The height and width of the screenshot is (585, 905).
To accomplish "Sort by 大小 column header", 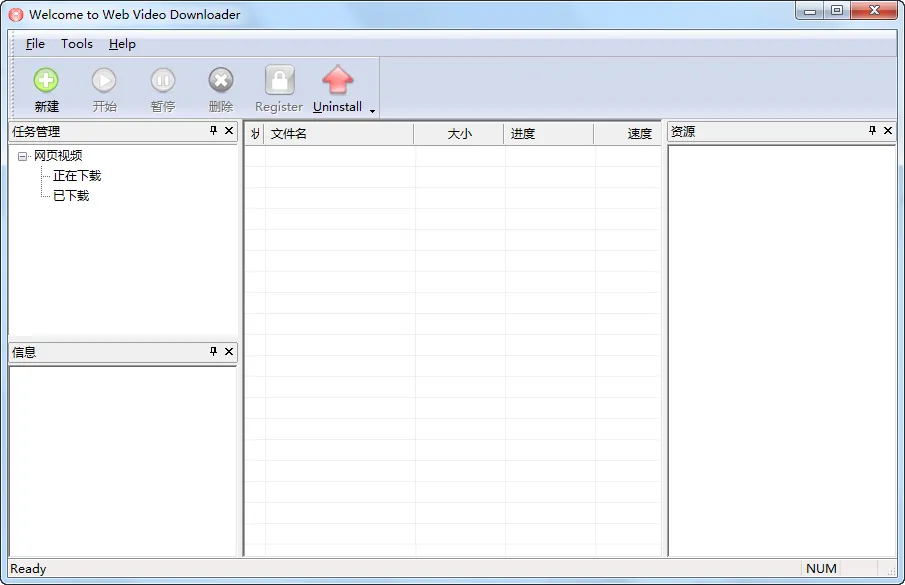I will pos(459,134).
